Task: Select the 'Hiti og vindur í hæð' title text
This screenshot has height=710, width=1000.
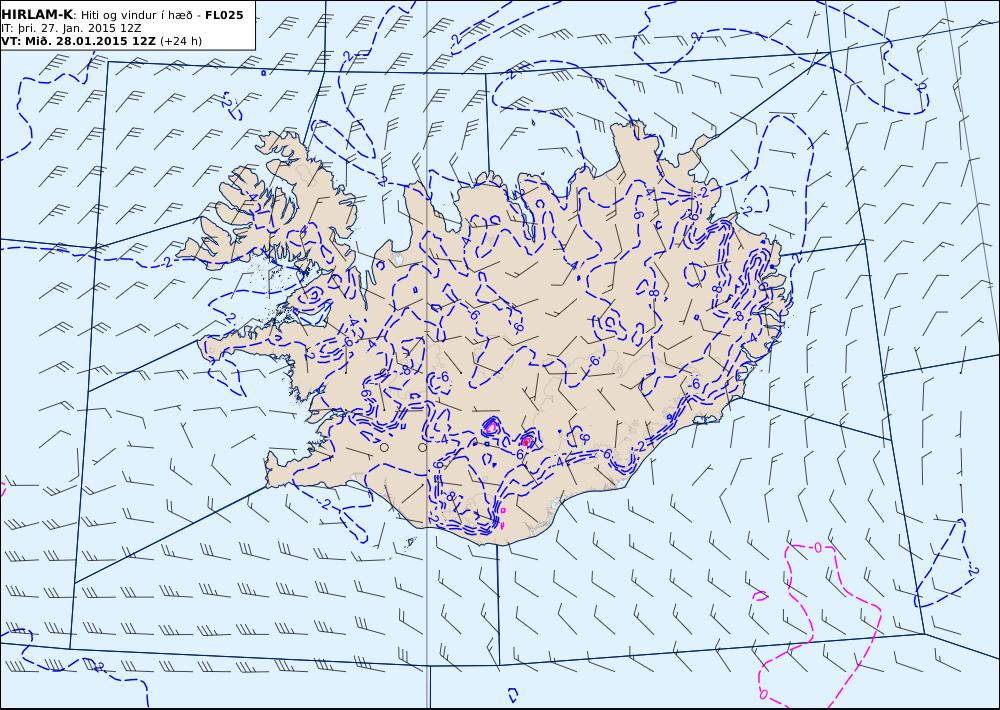Action: (x=136, y=15)
